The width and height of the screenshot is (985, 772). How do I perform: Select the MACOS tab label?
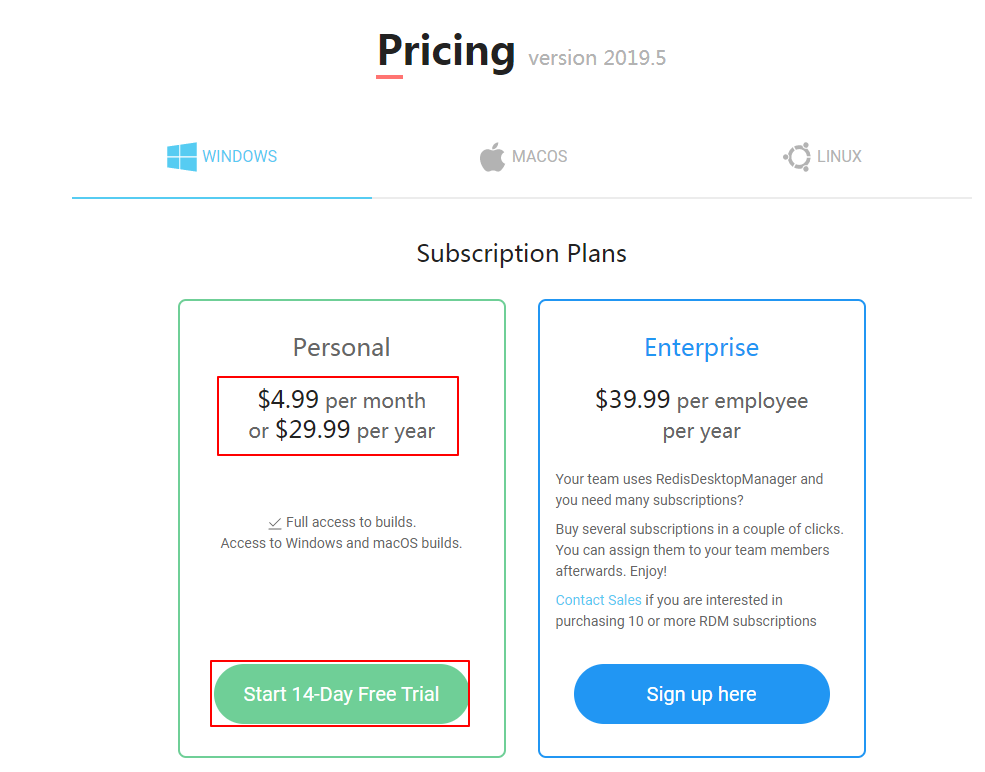[539, 157]
